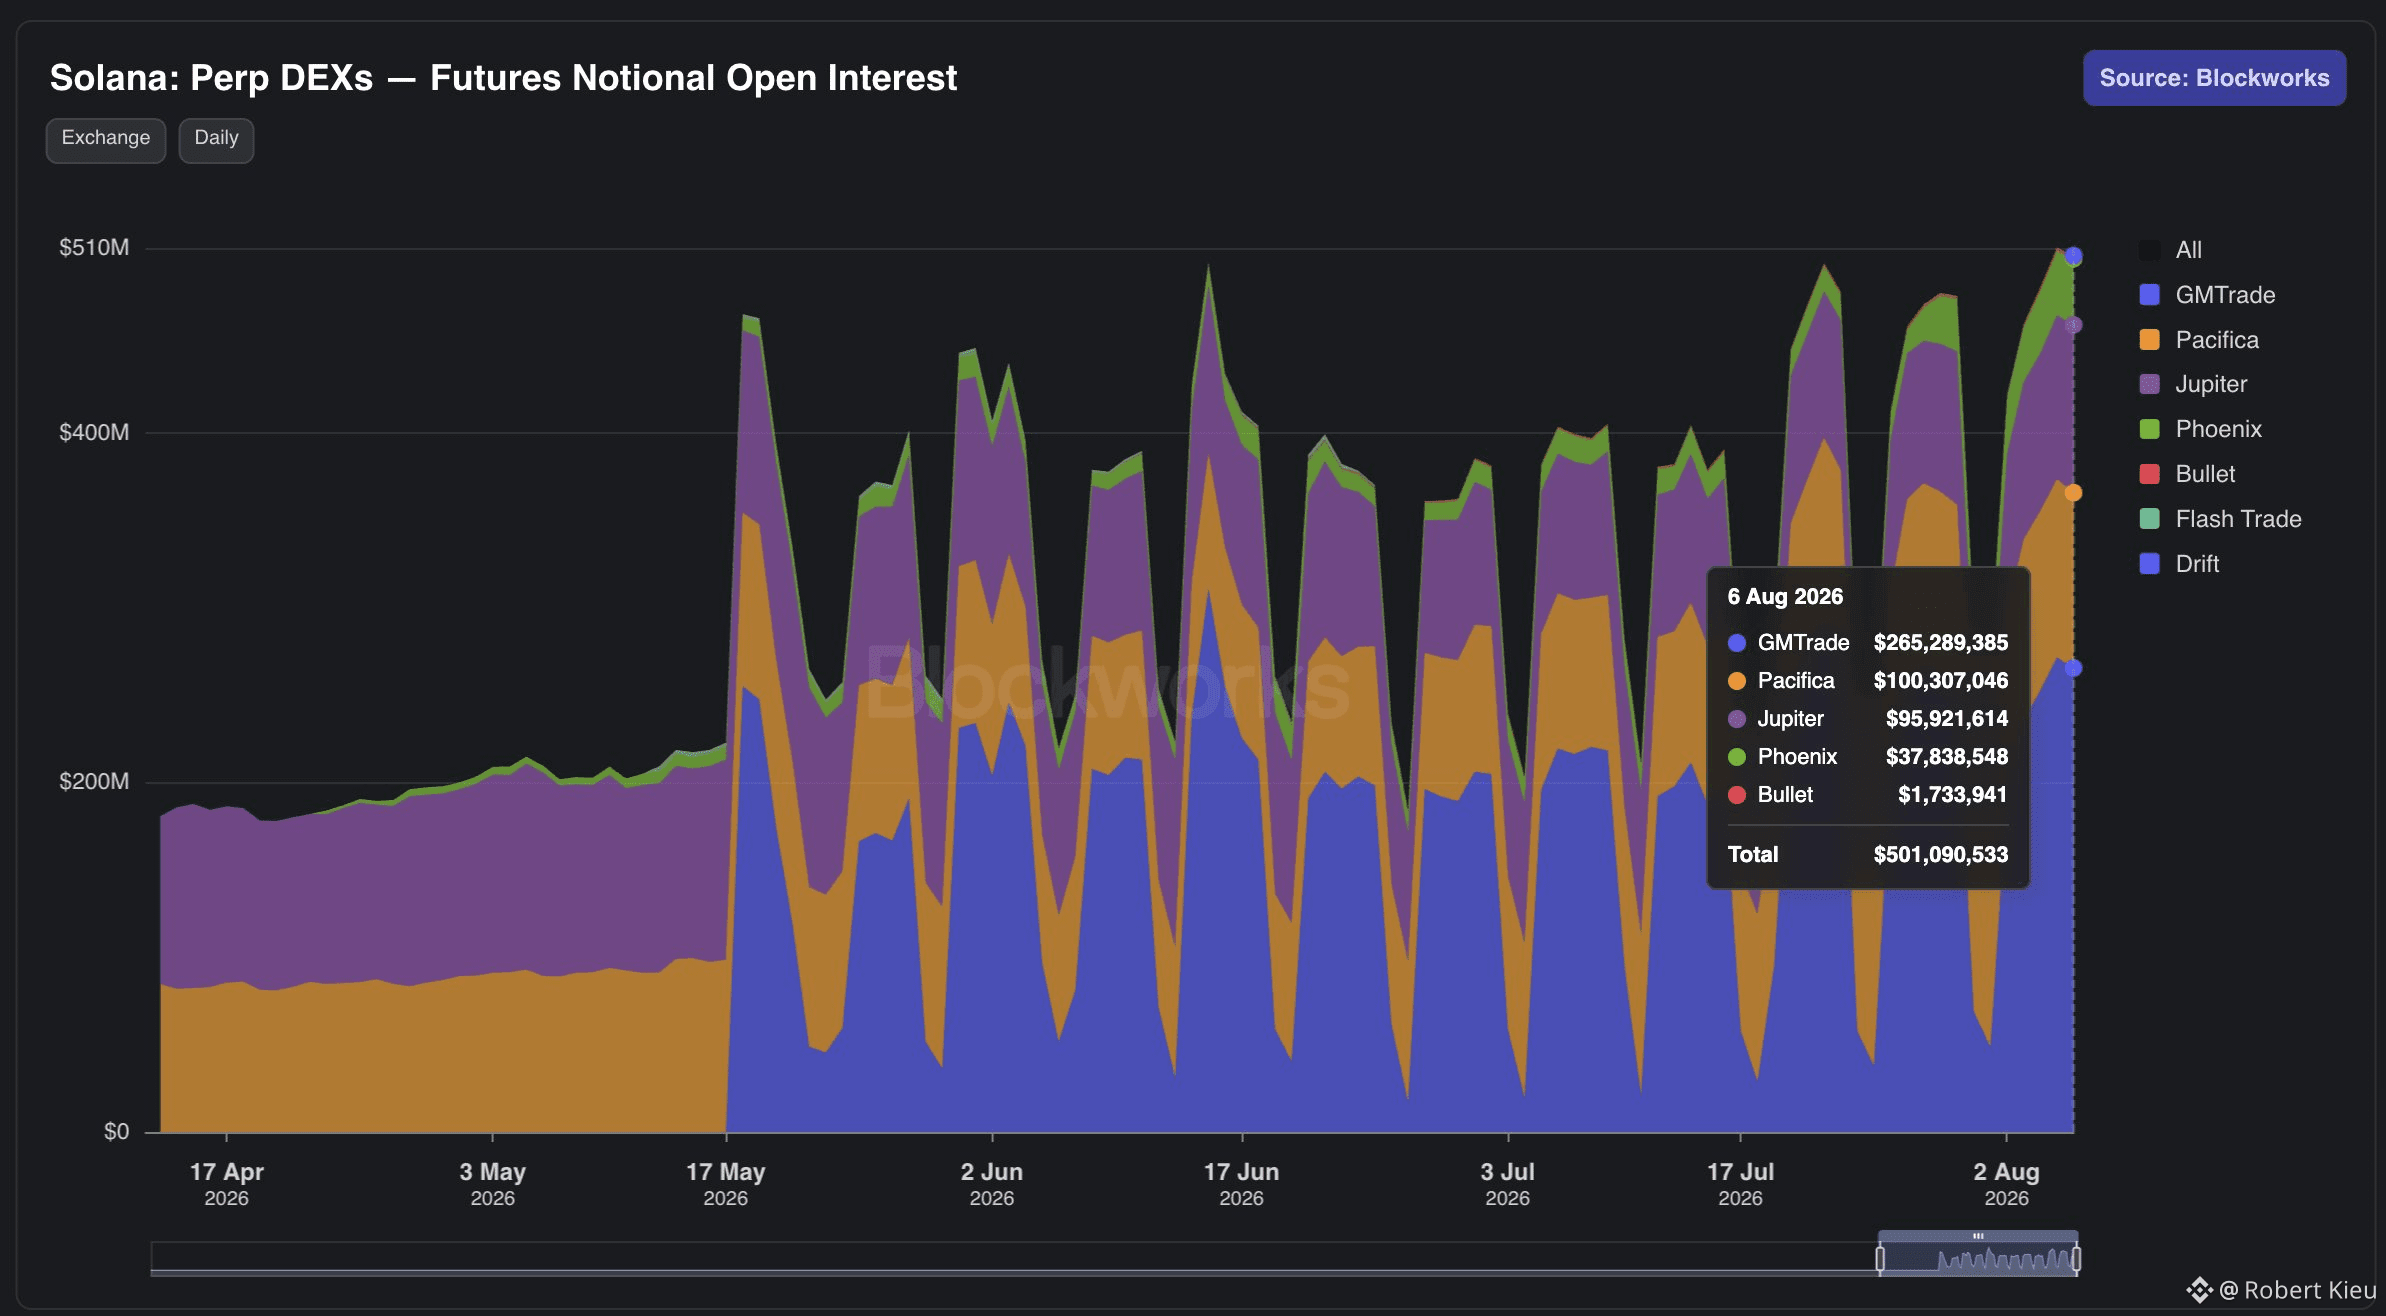This screenshot has height=1316, width=2386.
Task: Click the GMTrade value '$265,289,385' in tooltip
Action: pos(1940,643)
